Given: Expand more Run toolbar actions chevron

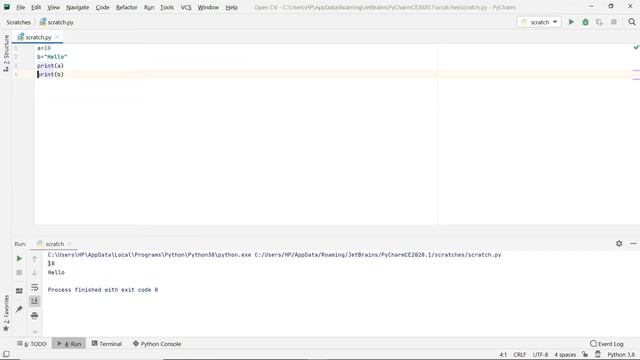Looking at the screenshot, I should point(35,331).
